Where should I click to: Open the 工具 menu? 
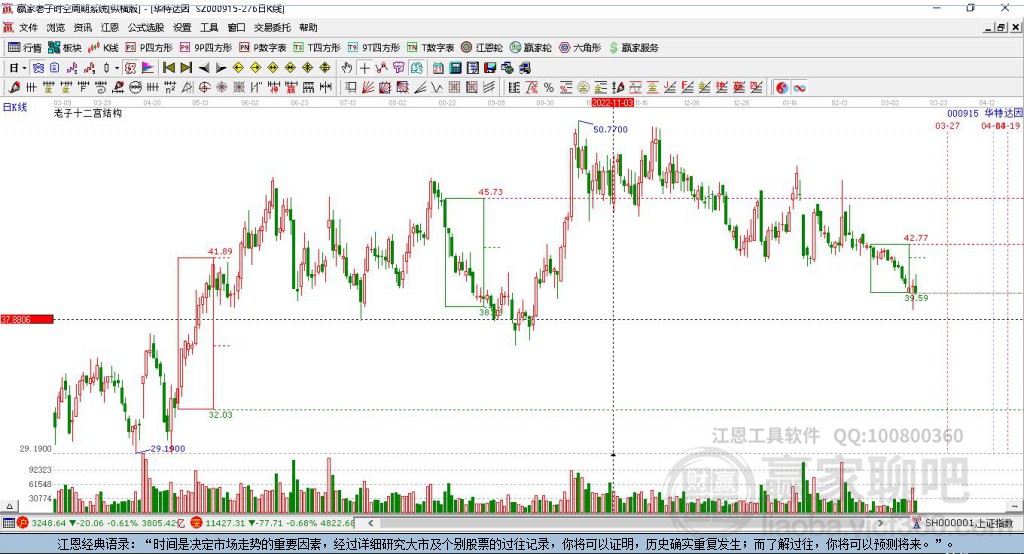[x=209, y=27]
